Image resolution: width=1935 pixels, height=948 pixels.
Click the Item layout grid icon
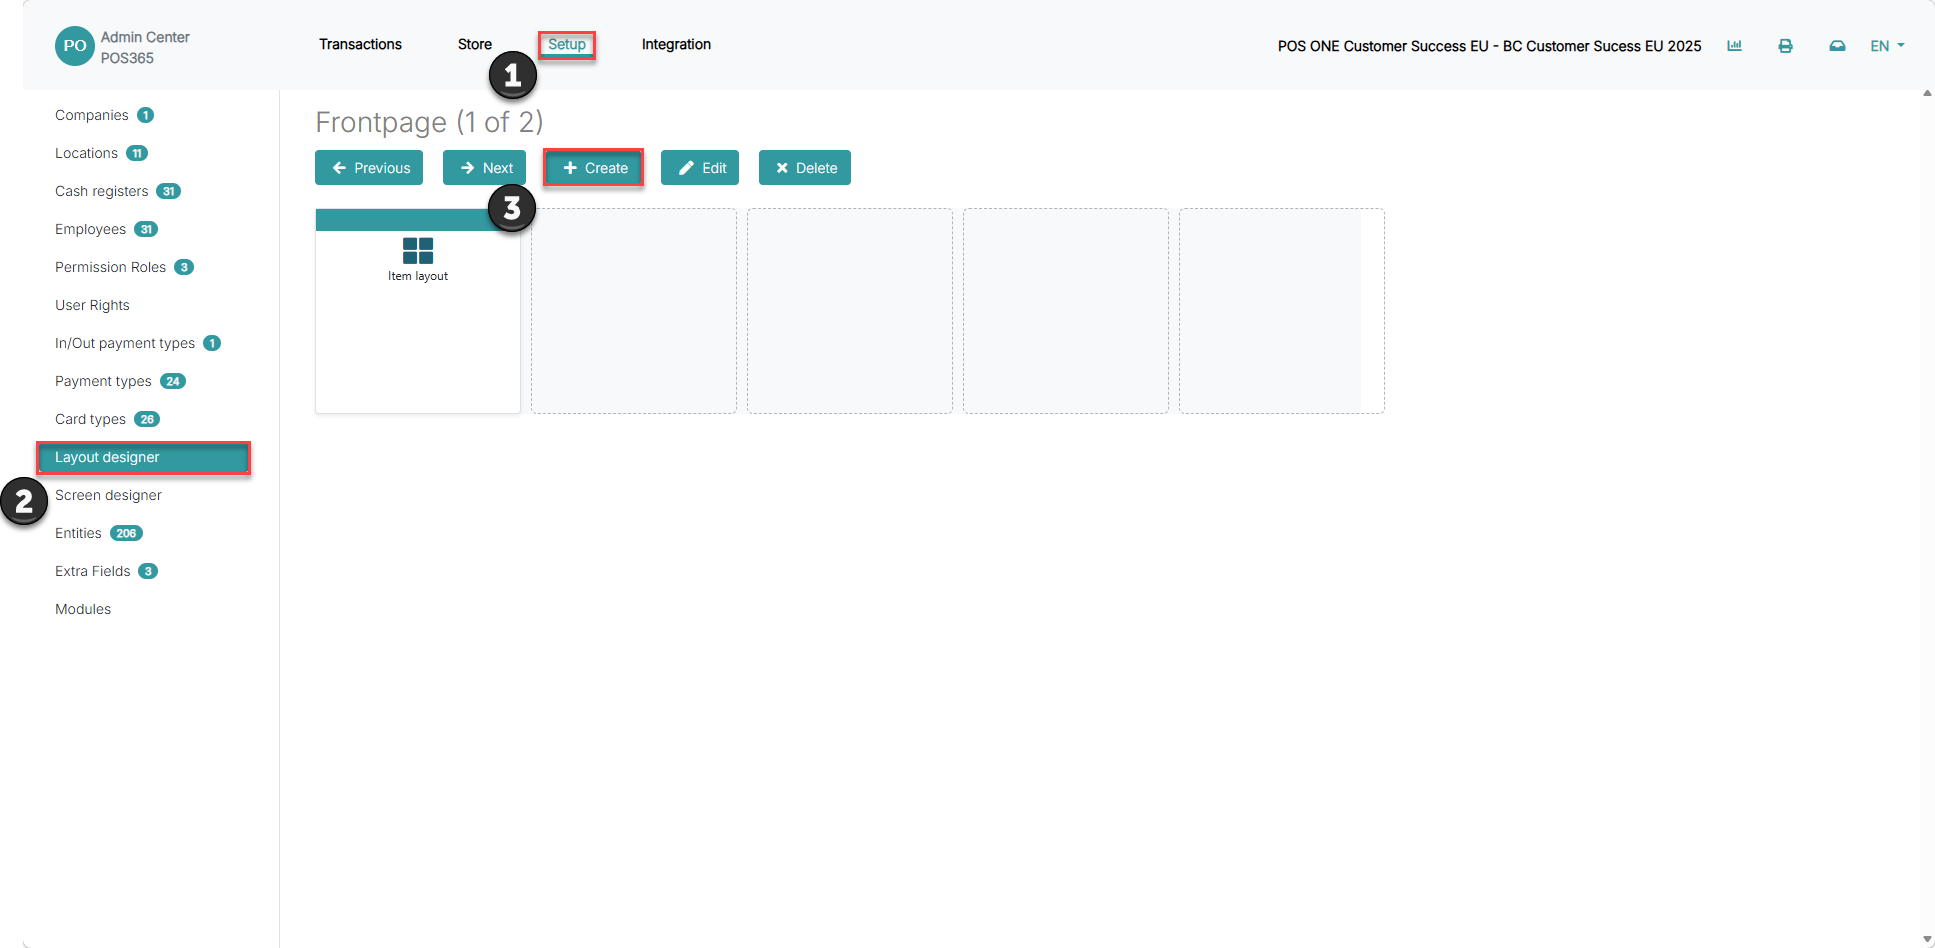pos(418,250)
